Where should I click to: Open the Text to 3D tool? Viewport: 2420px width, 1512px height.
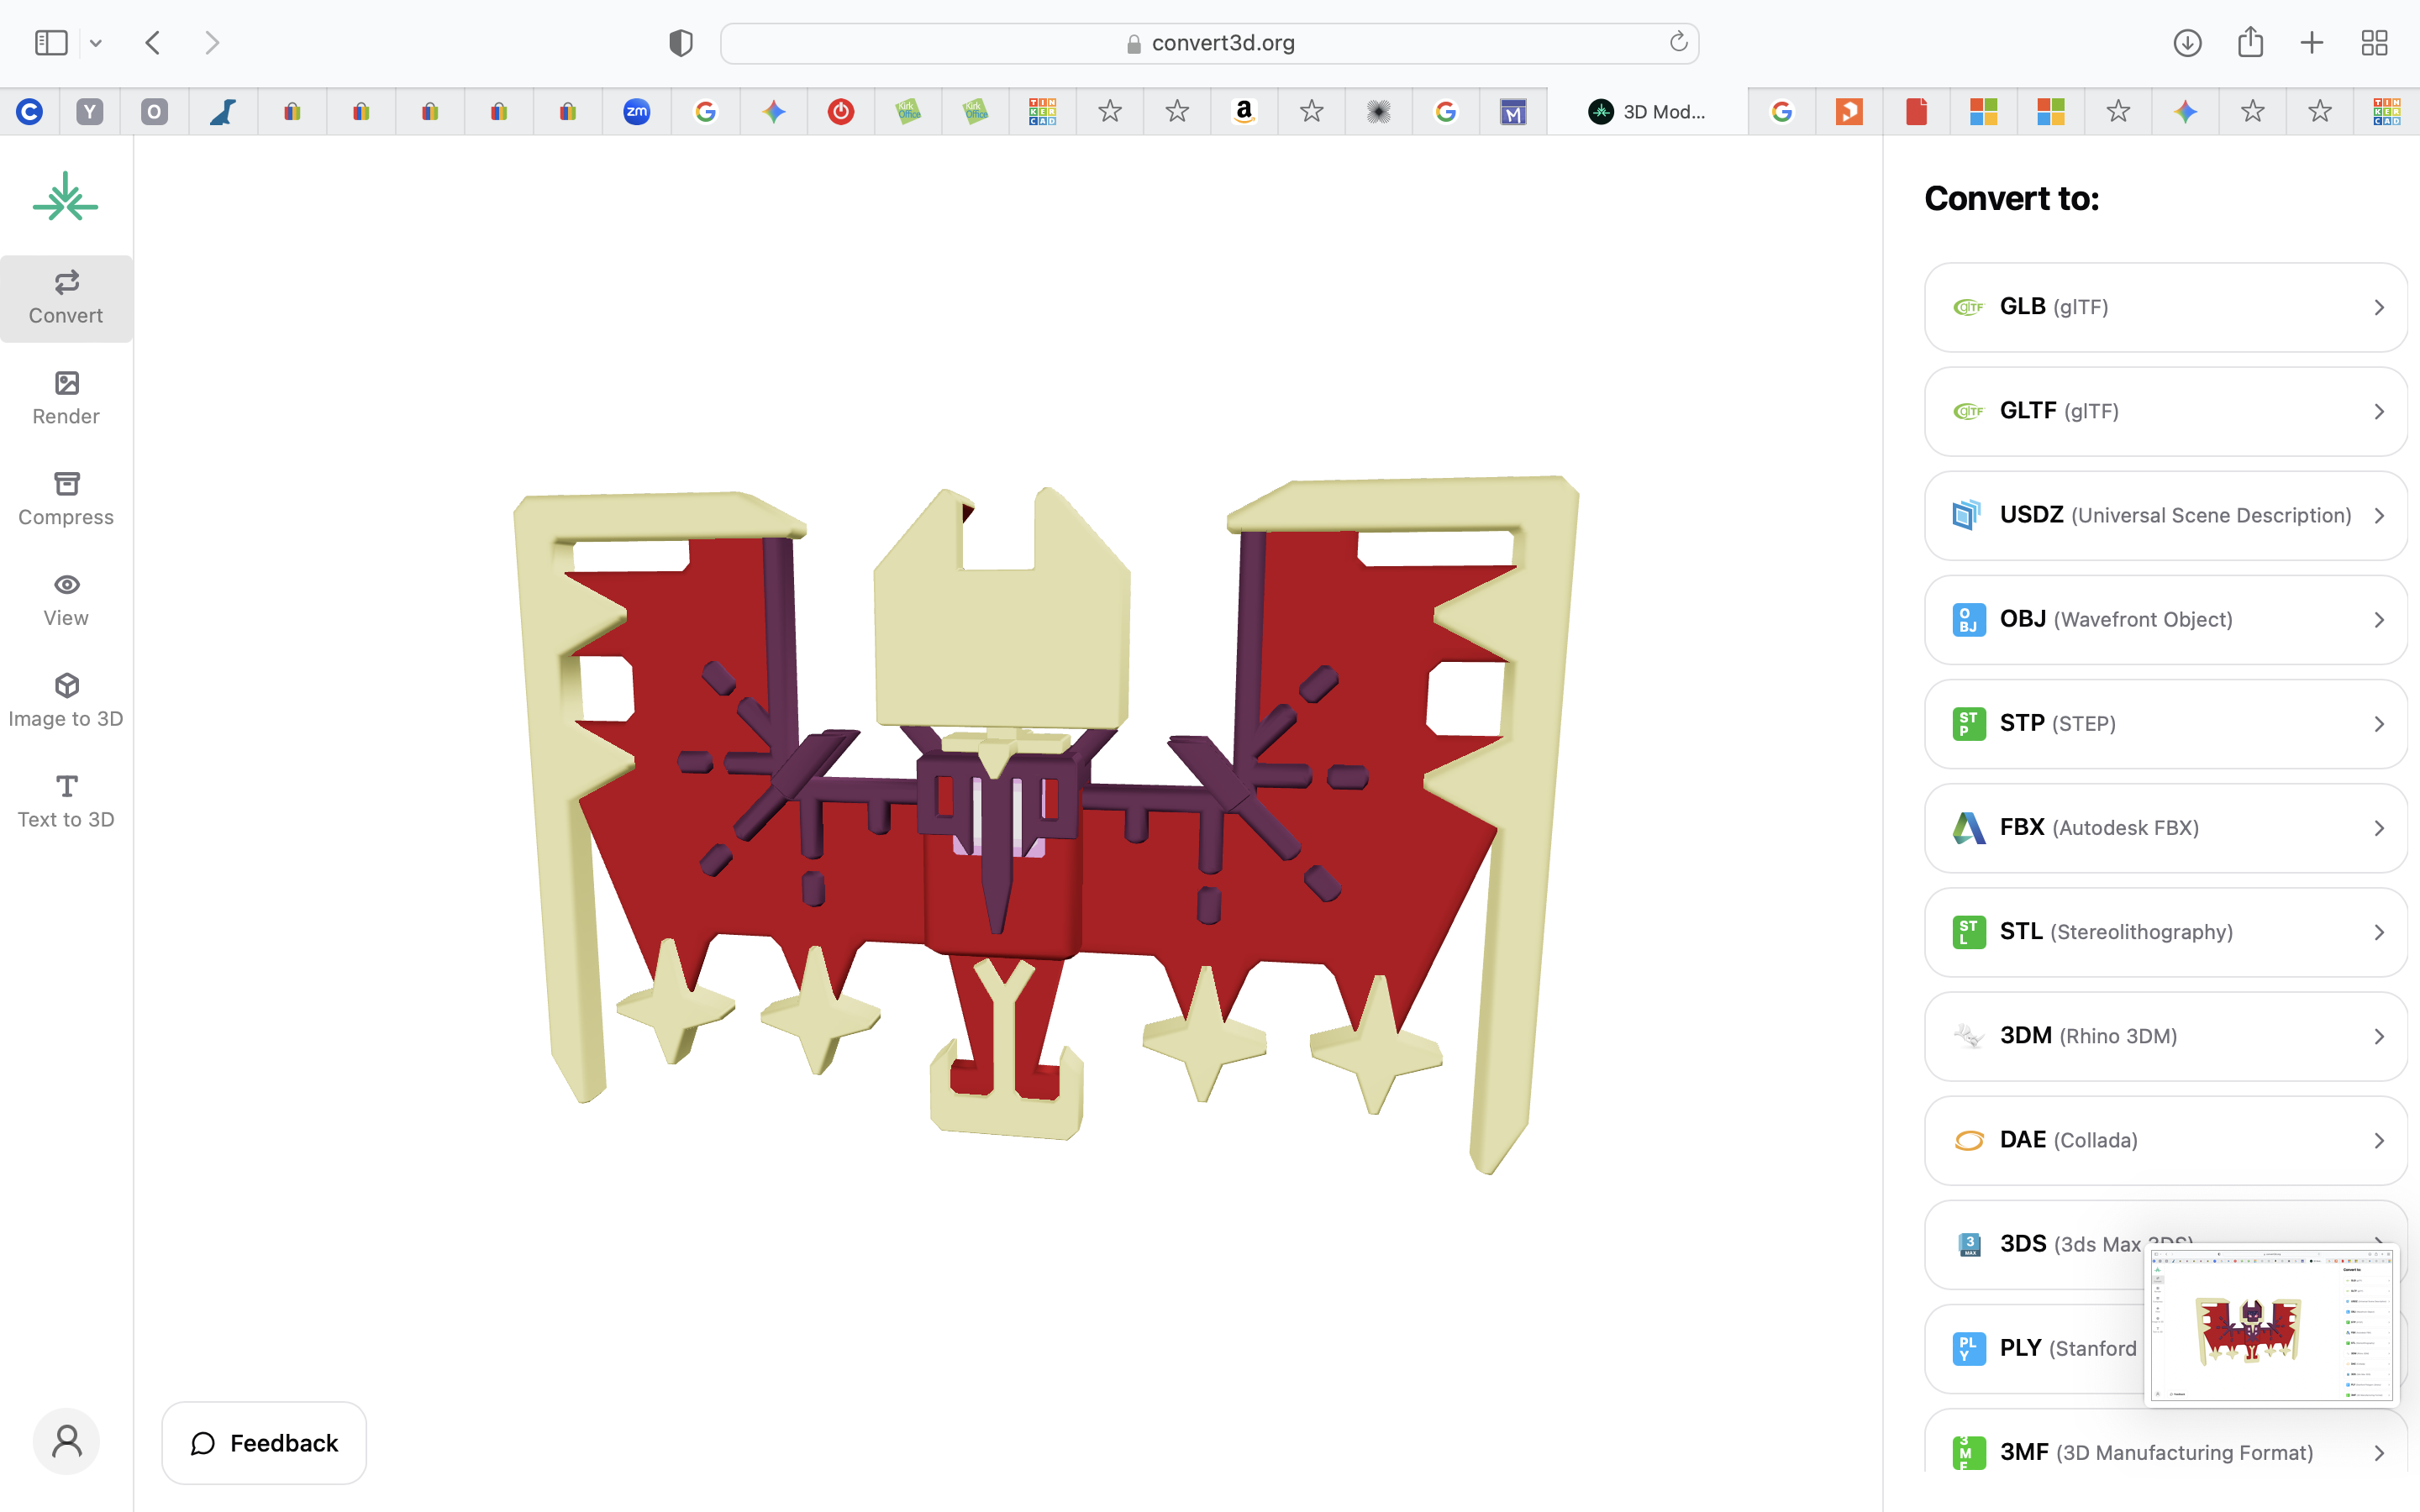click(66, 803)
